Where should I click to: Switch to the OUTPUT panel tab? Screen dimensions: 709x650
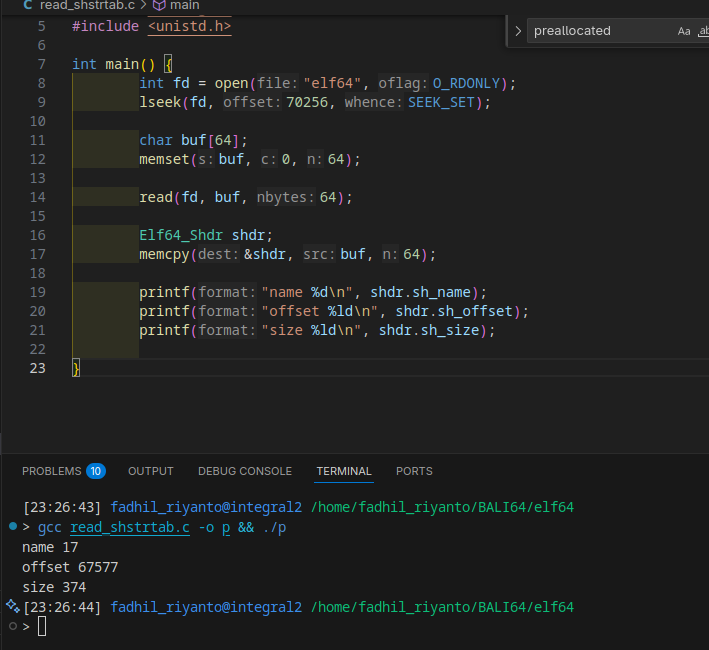pyautogui.click(x=150, y=471)
